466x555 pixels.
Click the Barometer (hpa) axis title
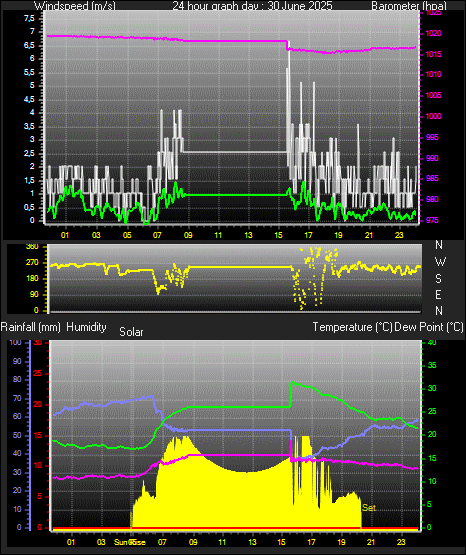[409, 6]
